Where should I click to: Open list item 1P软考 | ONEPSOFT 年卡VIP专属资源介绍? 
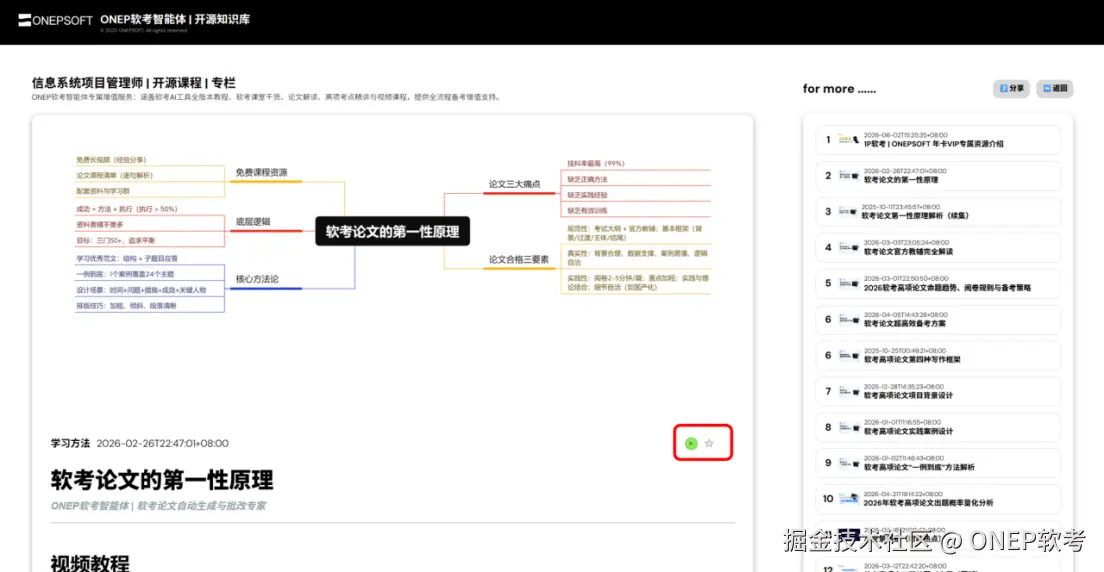point(938,139)
